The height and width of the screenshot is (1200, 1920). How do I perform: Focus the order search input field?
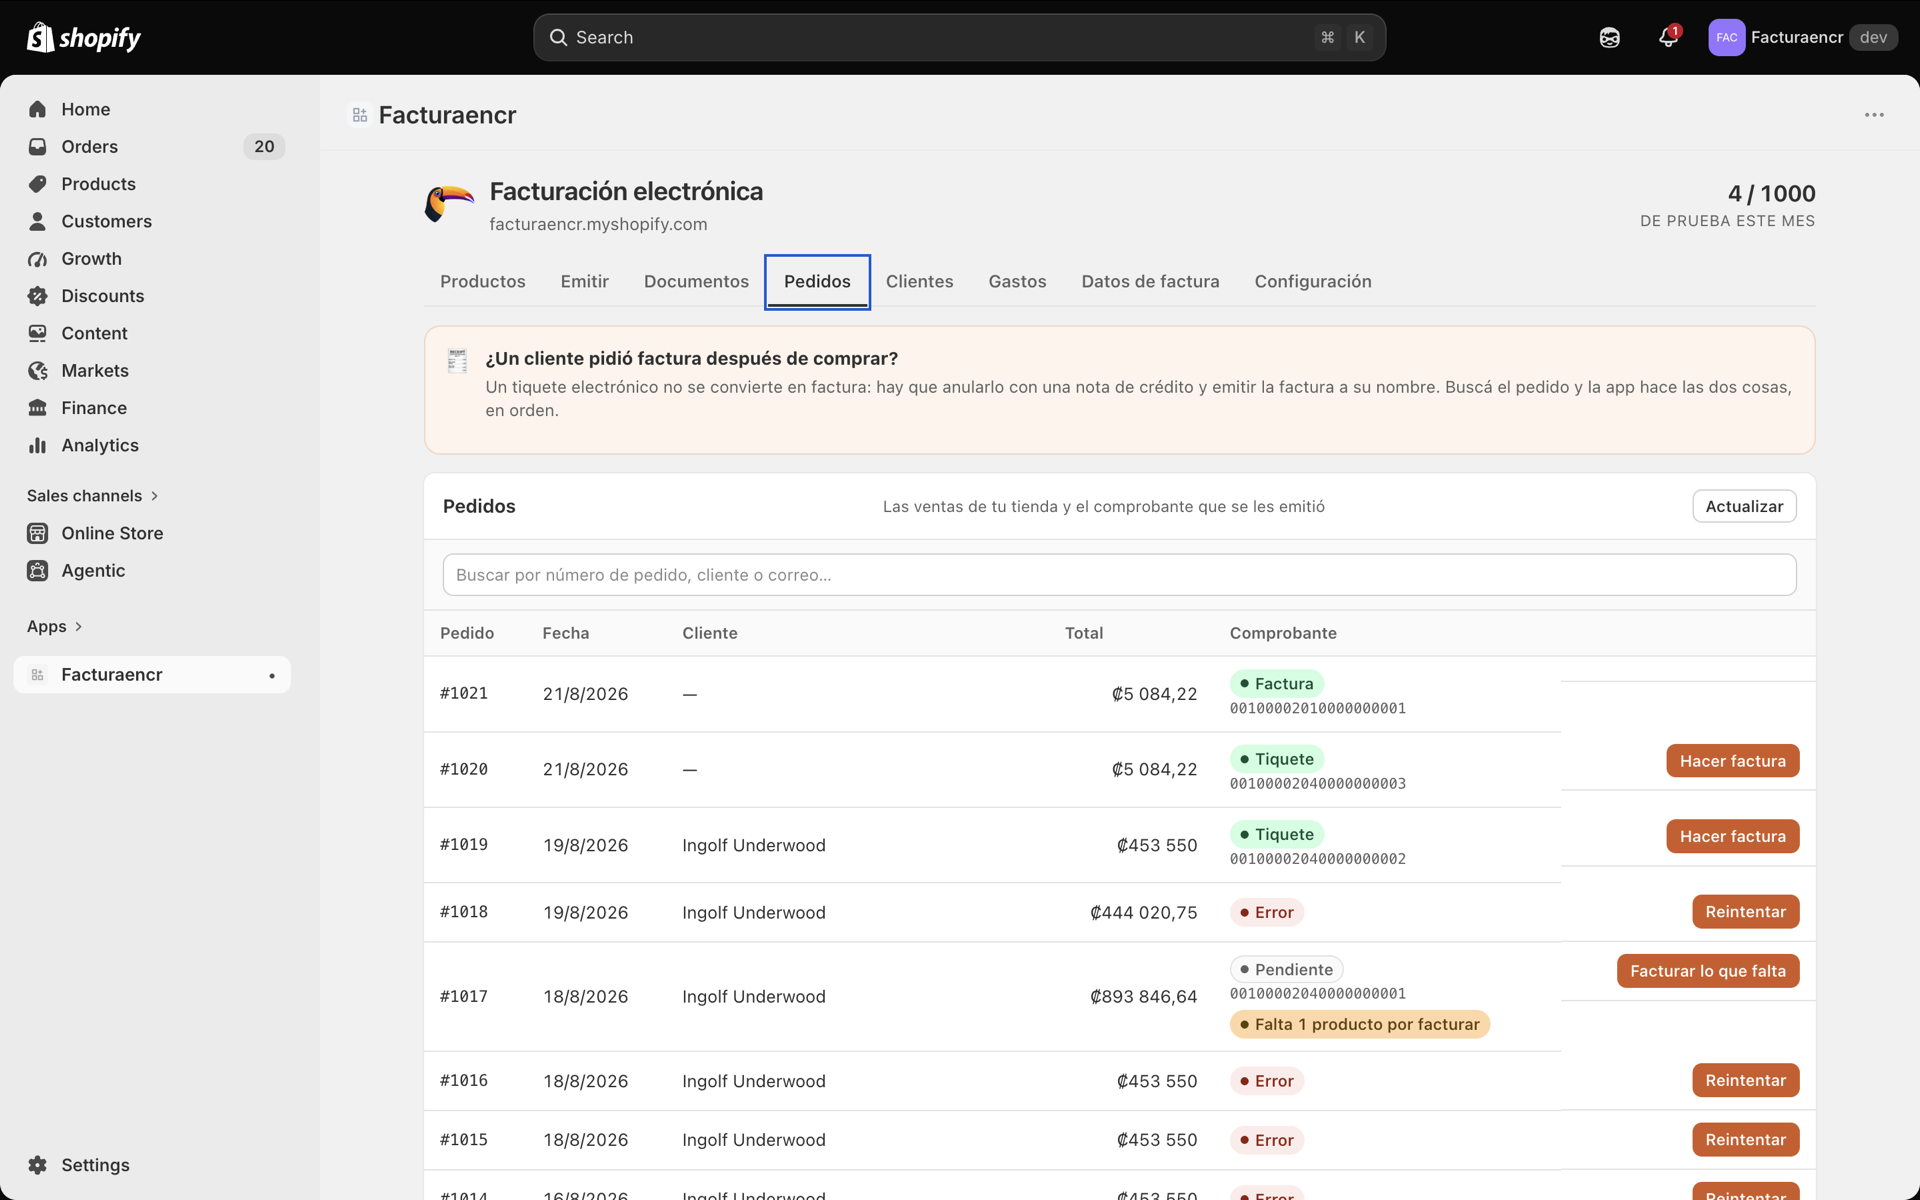[x=1119, y=575]
